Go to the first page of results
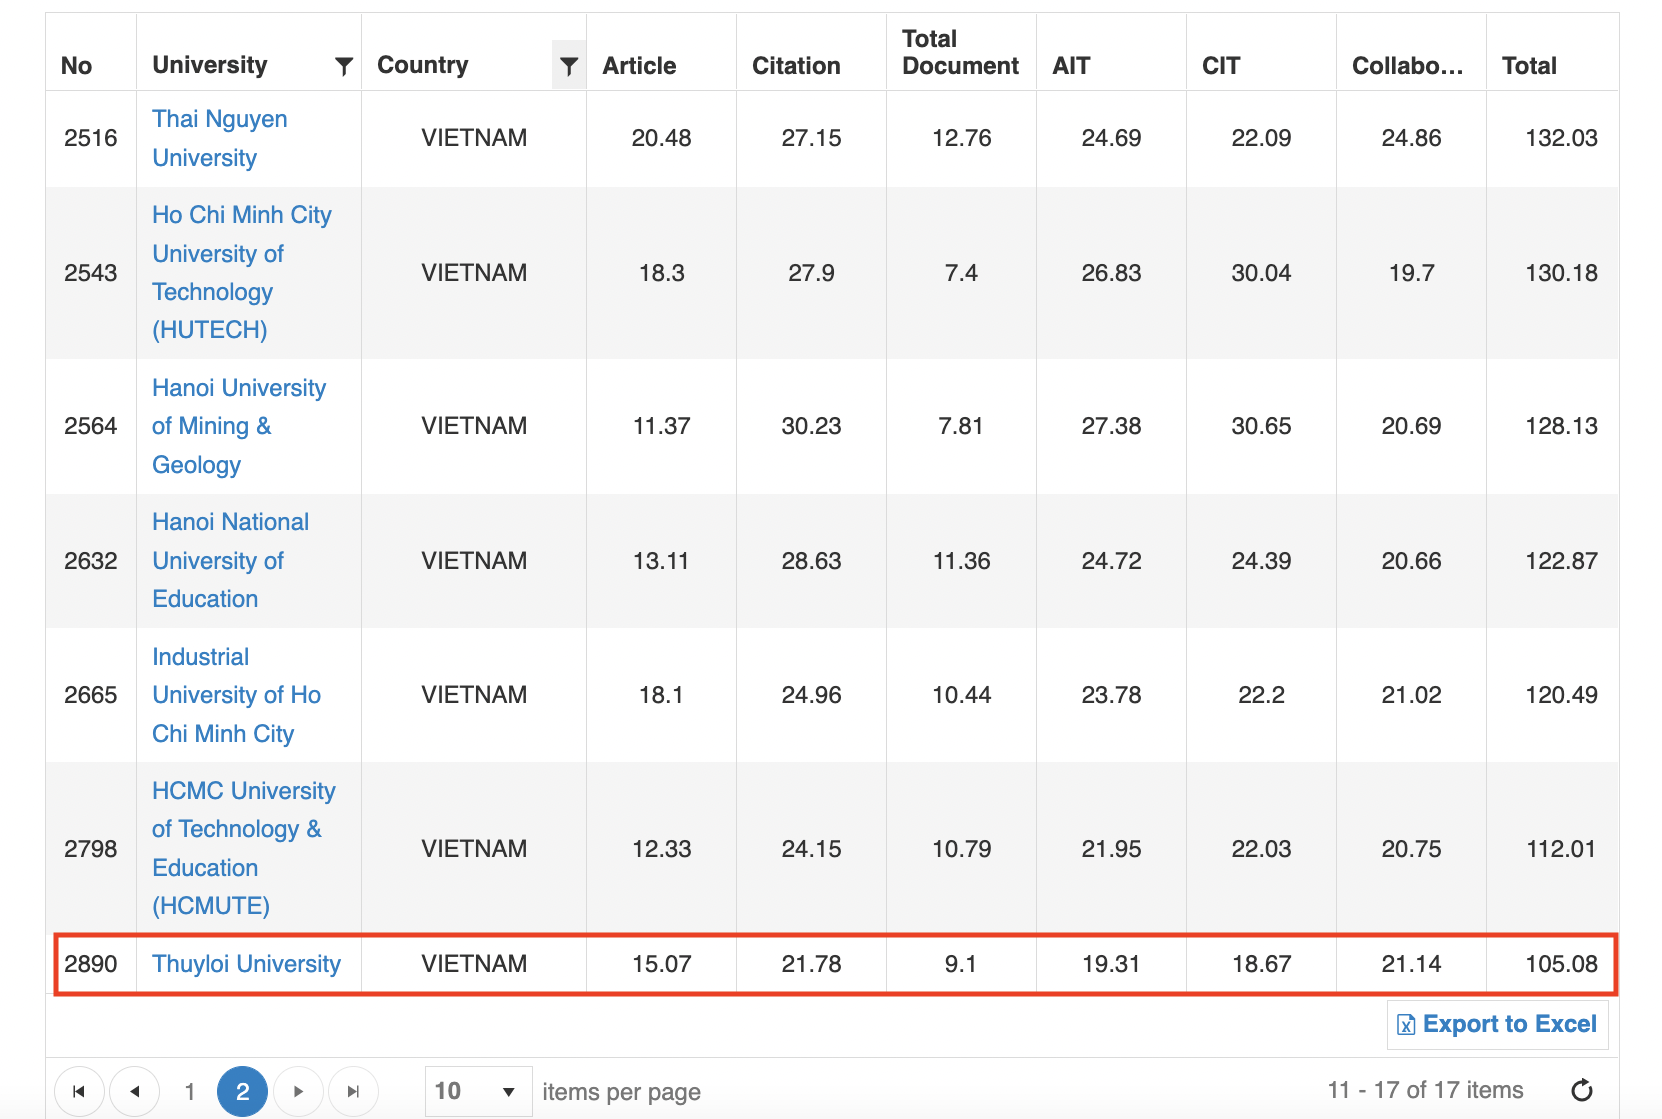 pyautogui.click(x=79, y=1091)
